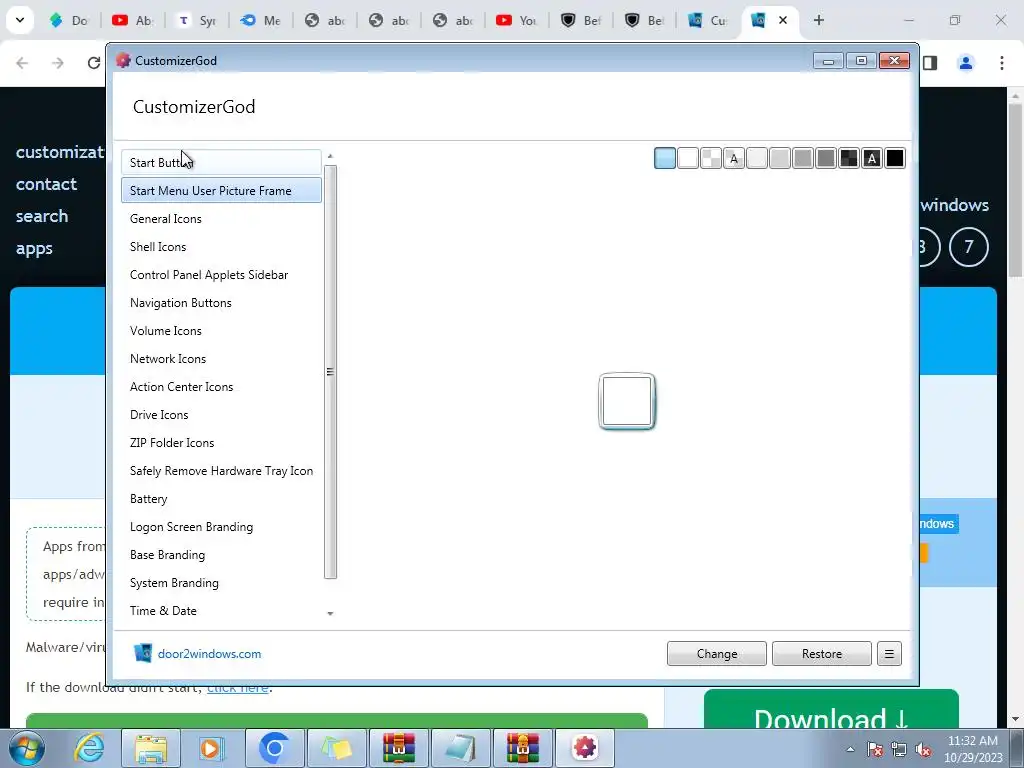Screen dimensions: 1024x768
Task: Click the browser reload button
Action: click(93, 63)
